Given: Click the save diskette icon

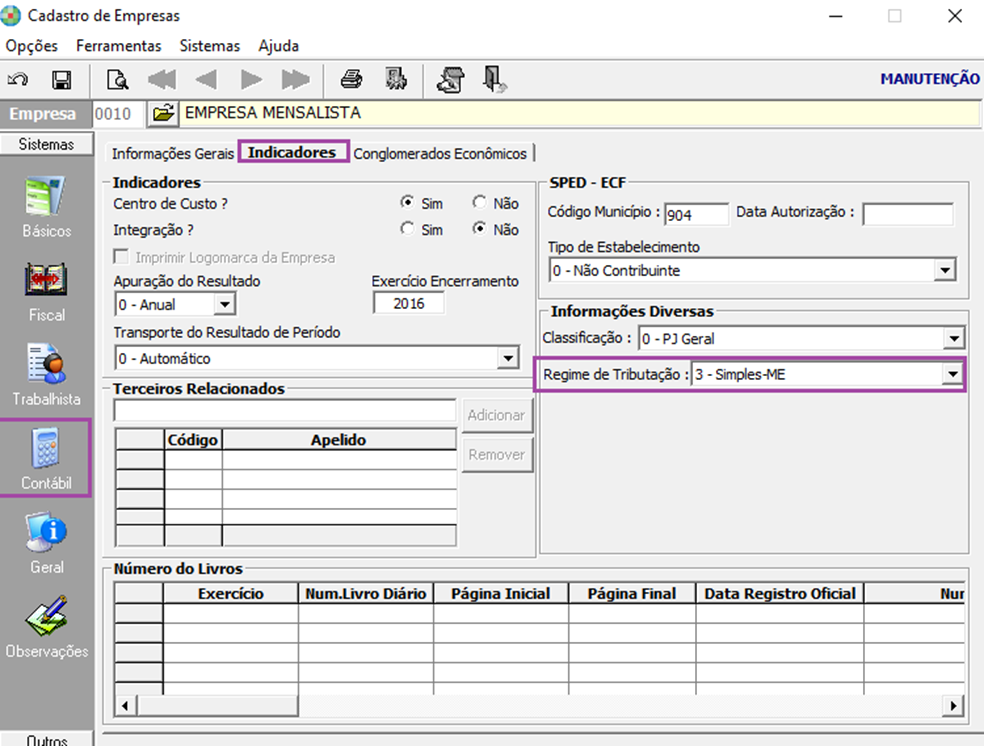Looking at the screenshot, I should click(x=62, y=80).
